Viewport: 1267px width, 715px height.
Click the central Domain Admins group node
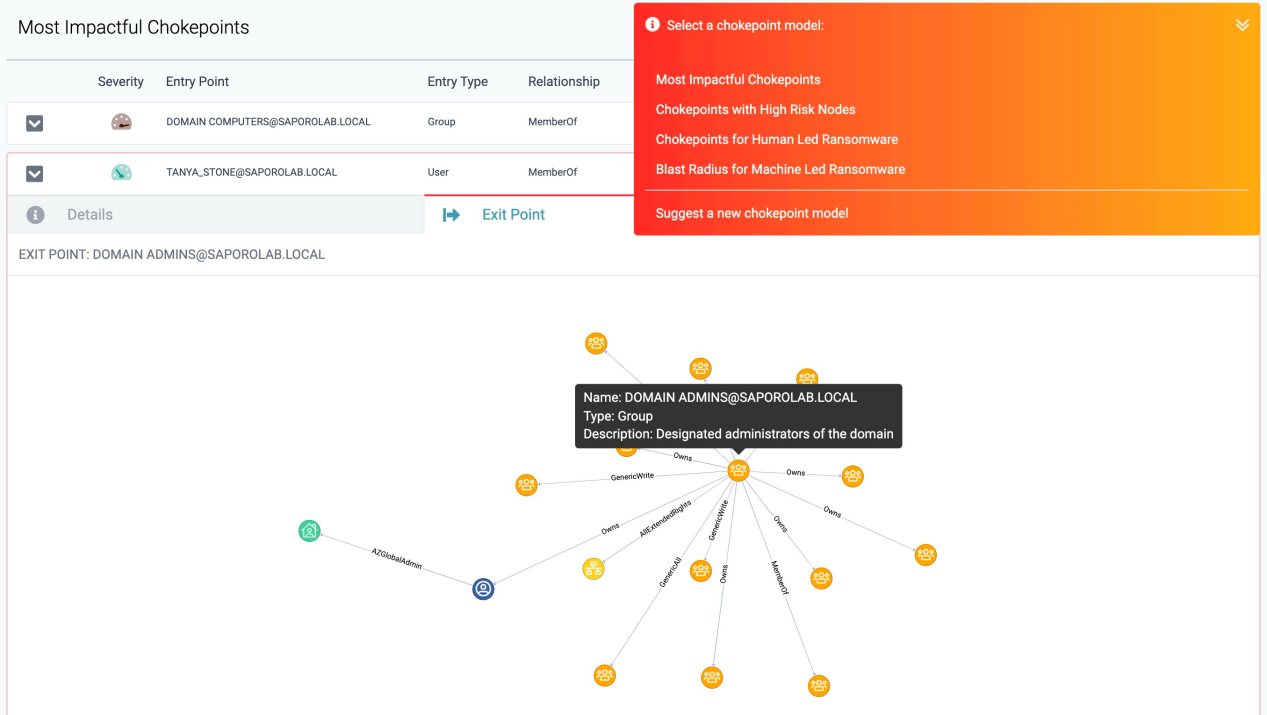(738, 471)
